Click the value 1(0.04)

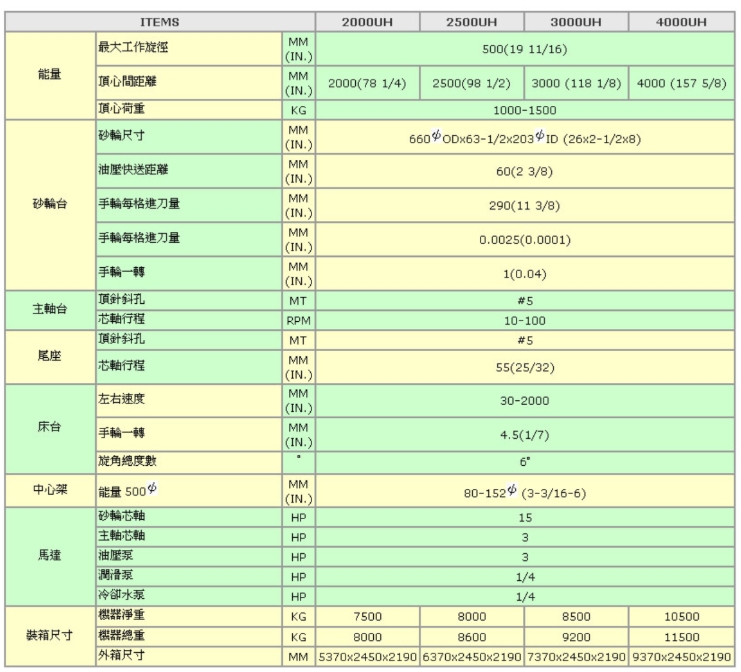(x=525, y=274)
